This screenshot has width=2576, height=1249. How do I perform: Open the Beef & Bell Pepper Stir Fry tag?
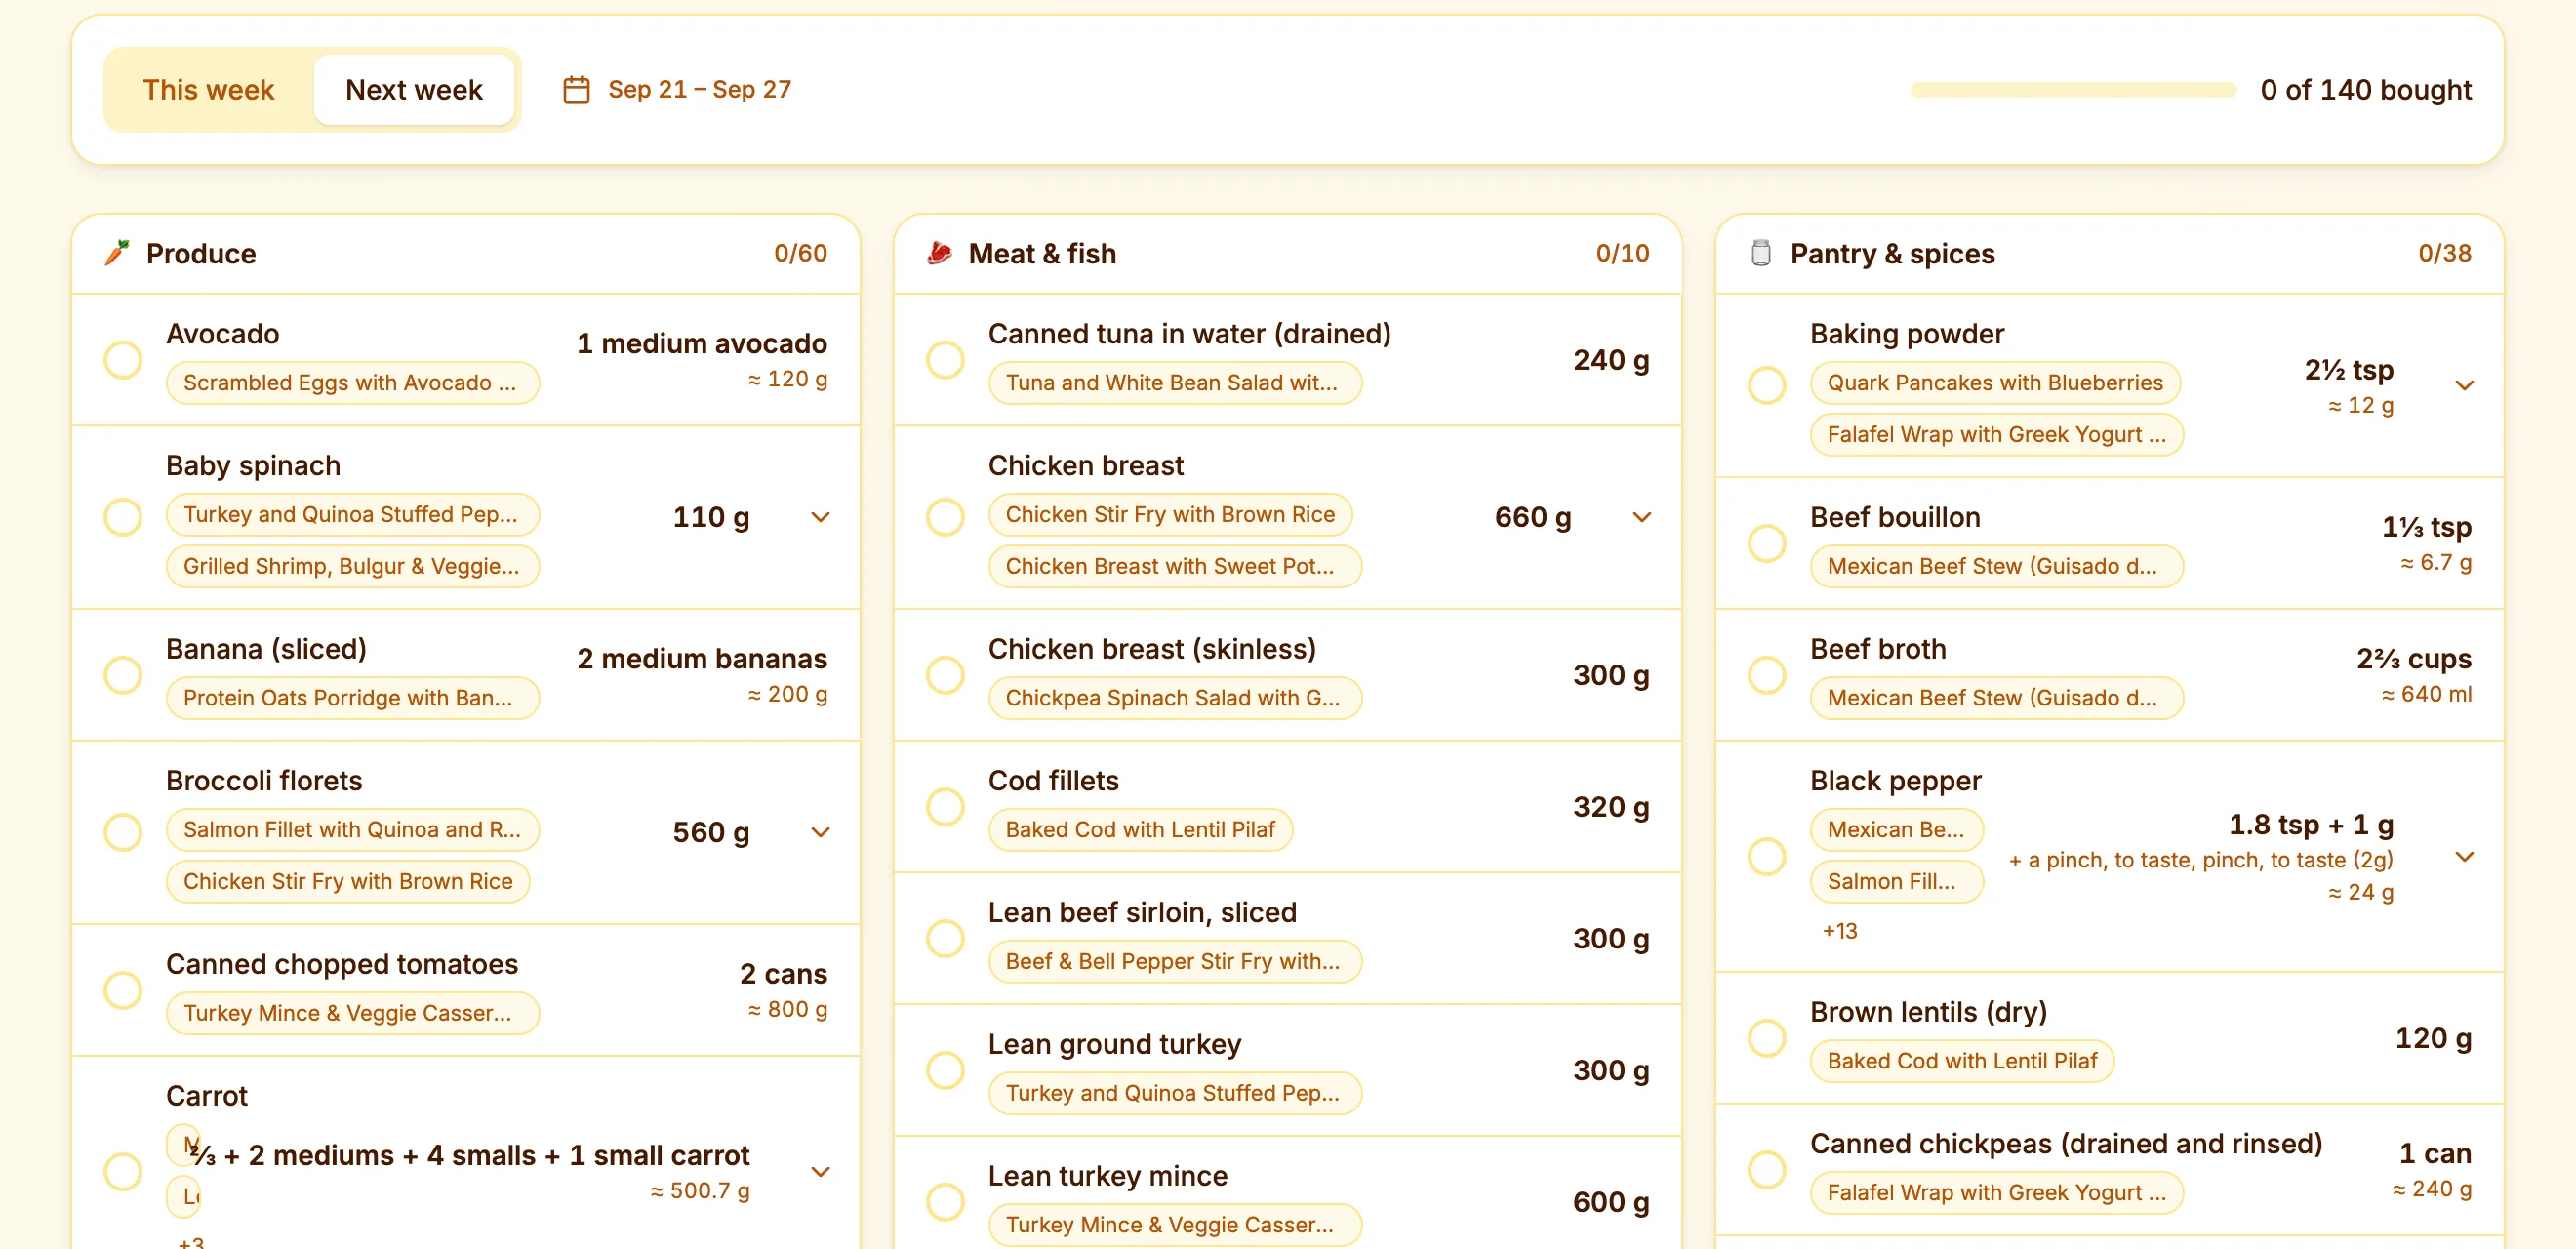1174,962
